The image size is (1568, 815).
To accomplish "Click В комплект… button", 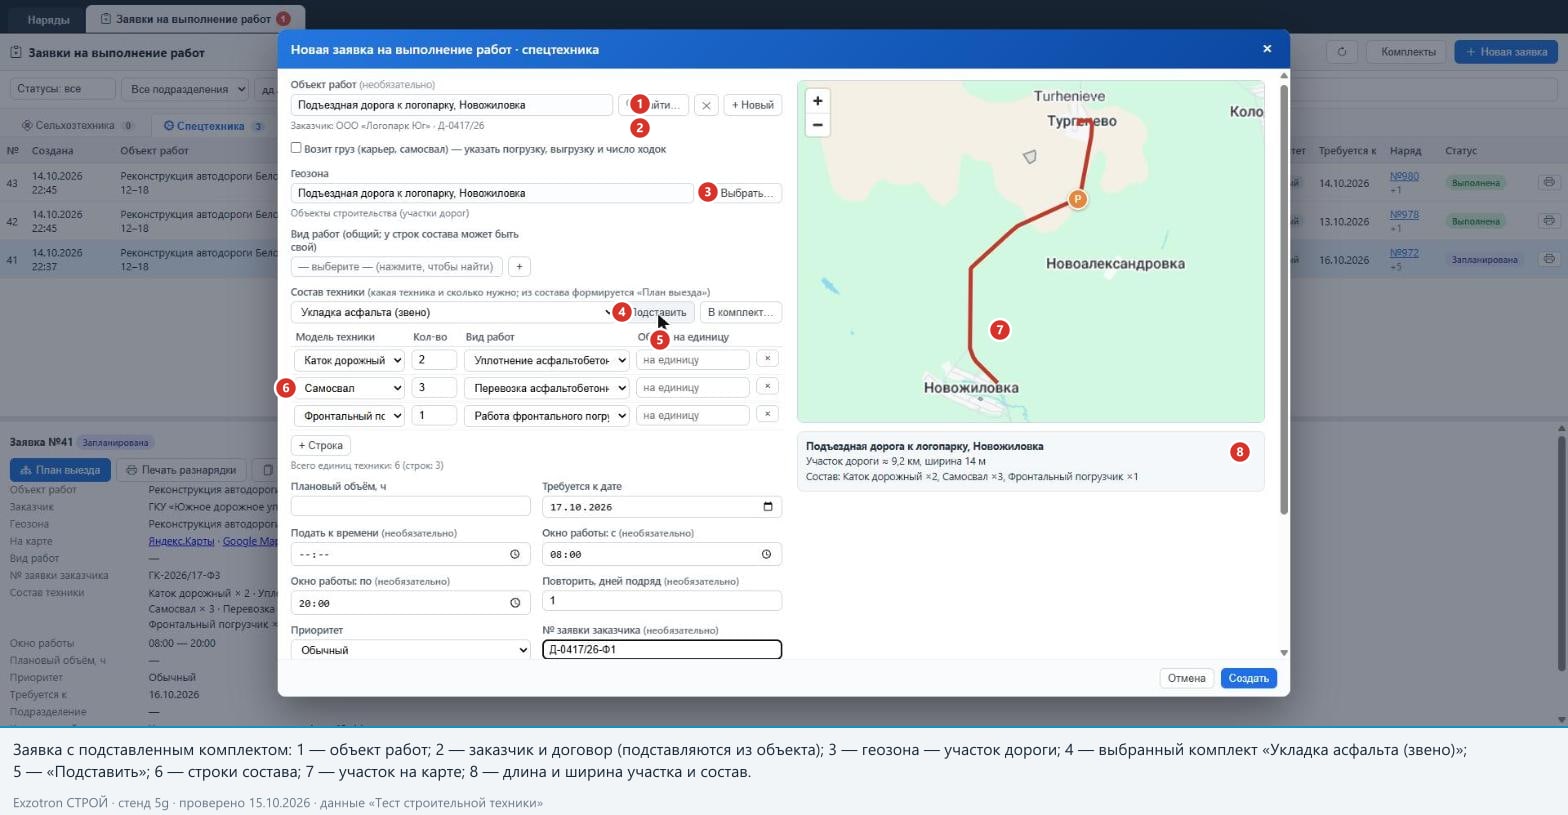I will point(740,312).
